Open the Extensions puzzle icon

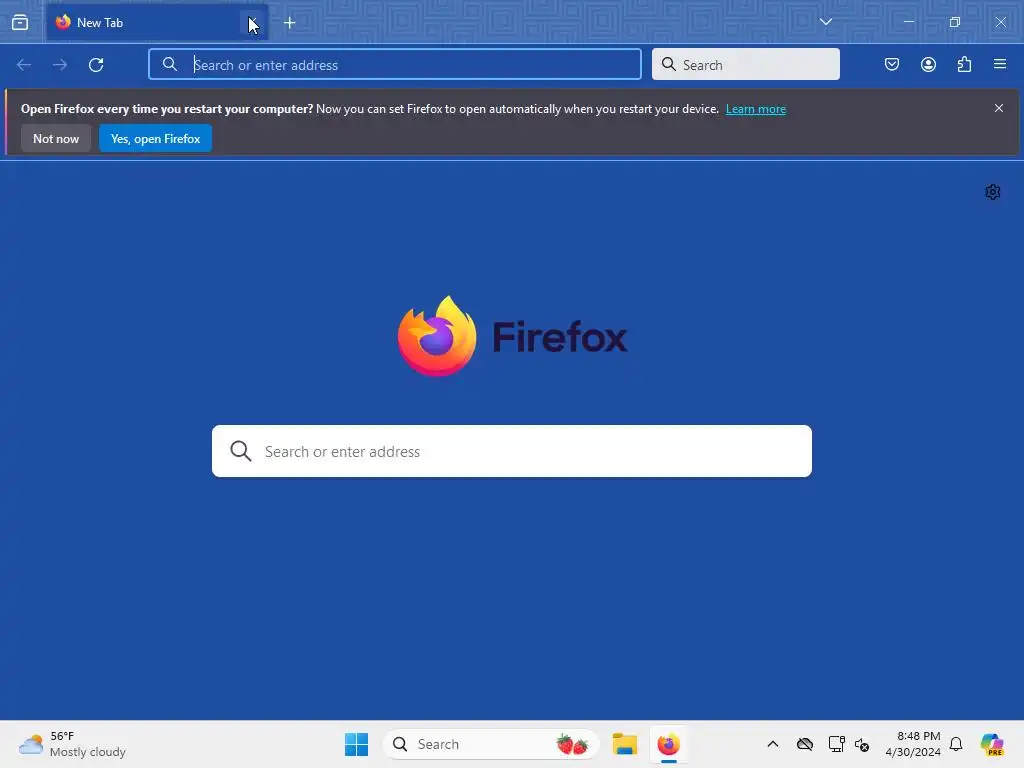pyautogui.click(x=964, y=64)
